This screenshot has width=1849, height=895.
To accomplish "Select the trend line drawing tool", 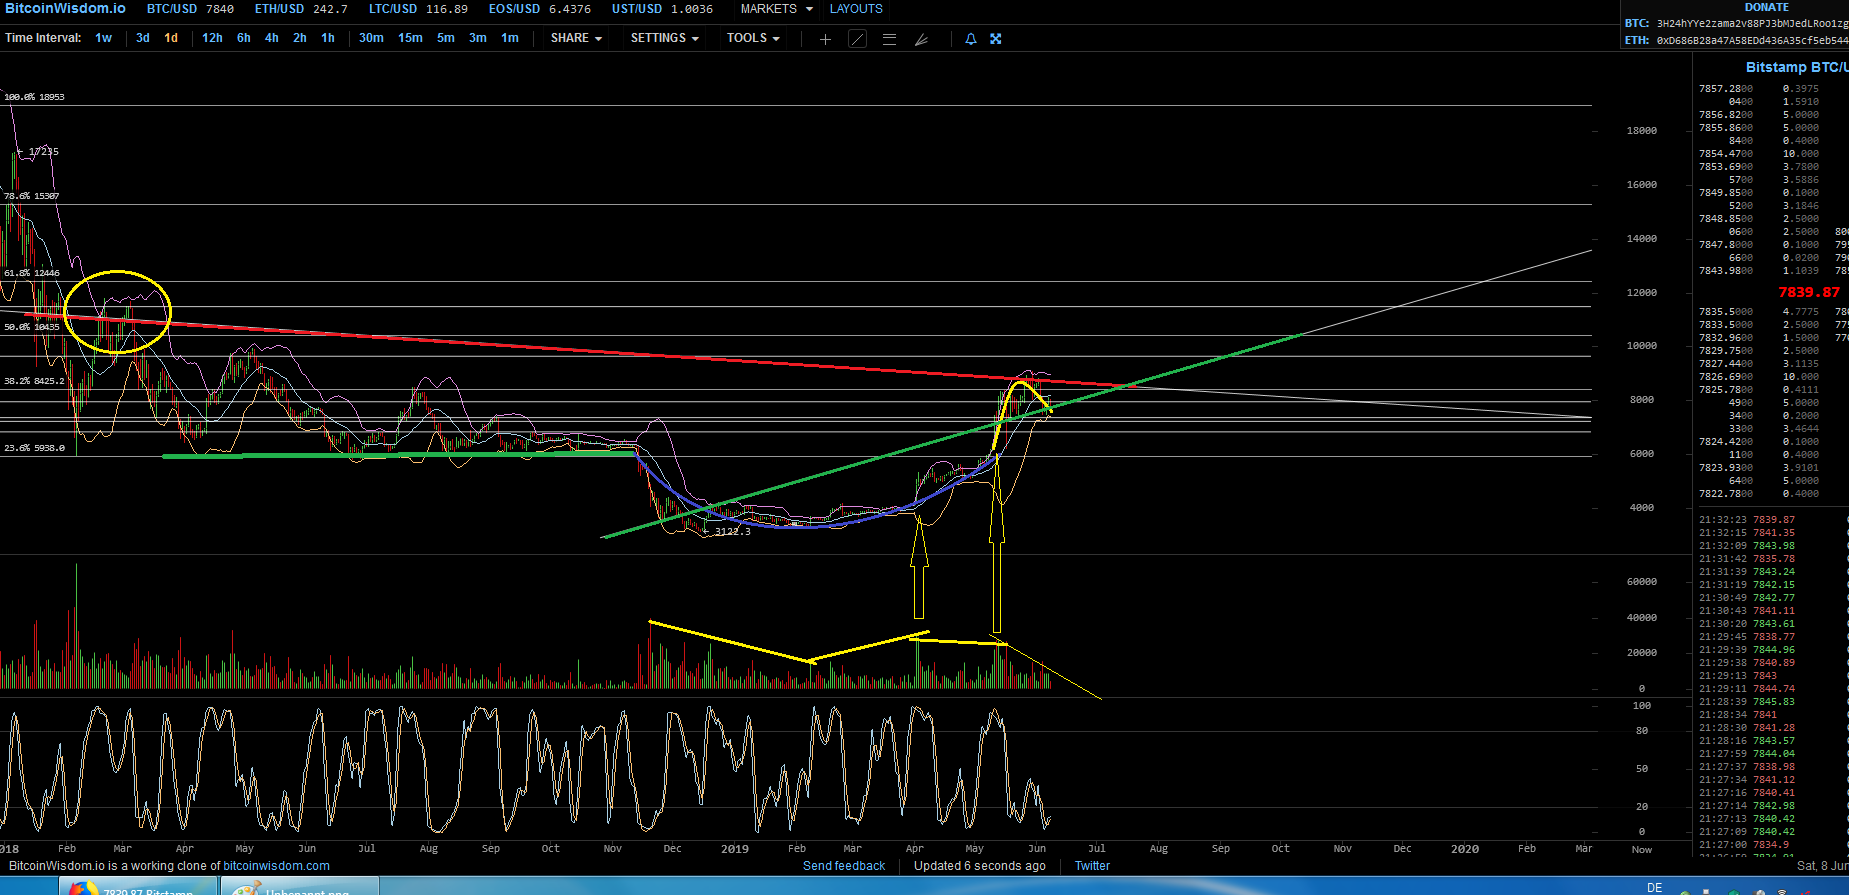I will point(857,39).
